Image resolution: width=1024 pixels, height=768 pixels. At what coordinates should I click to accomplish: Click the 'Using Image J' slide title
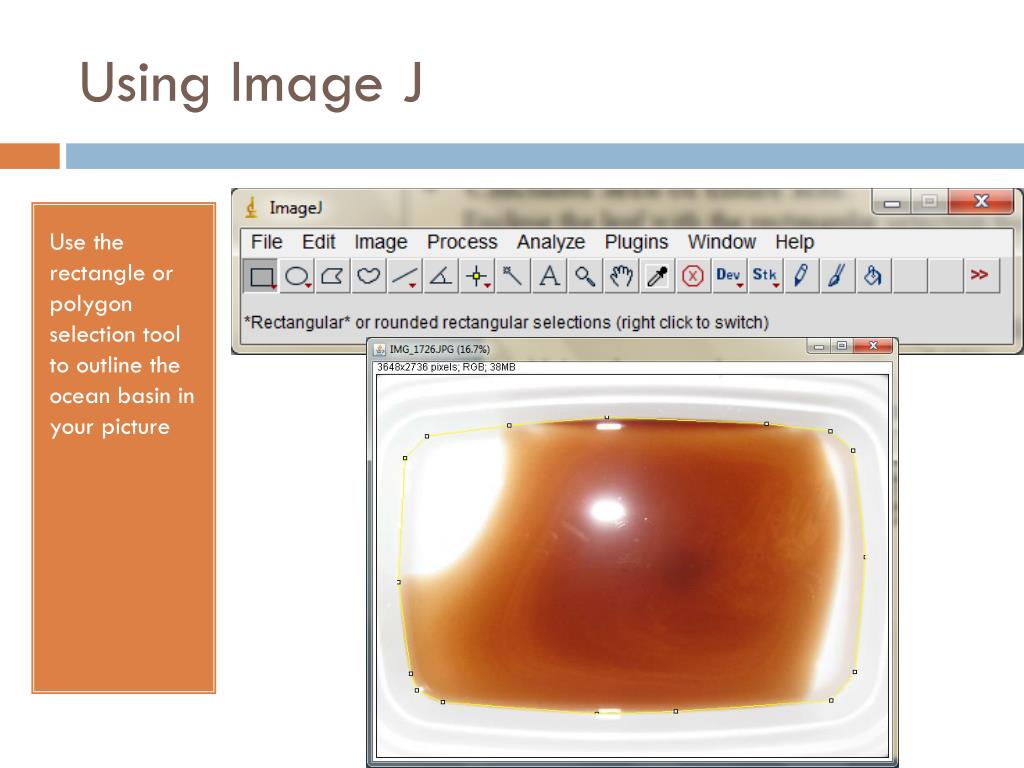point(251,85)
